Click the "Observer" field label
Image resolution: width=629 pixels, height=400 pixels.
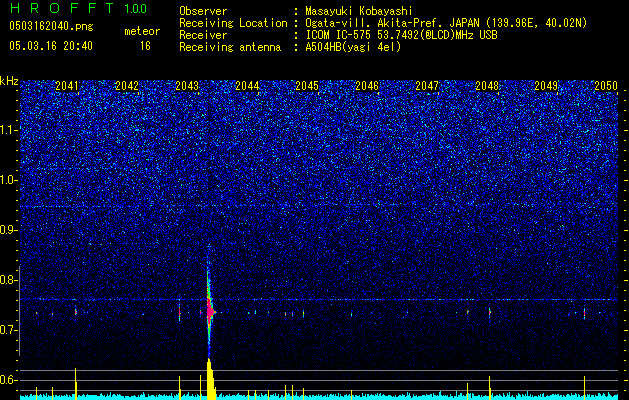[x=203, y=11]
